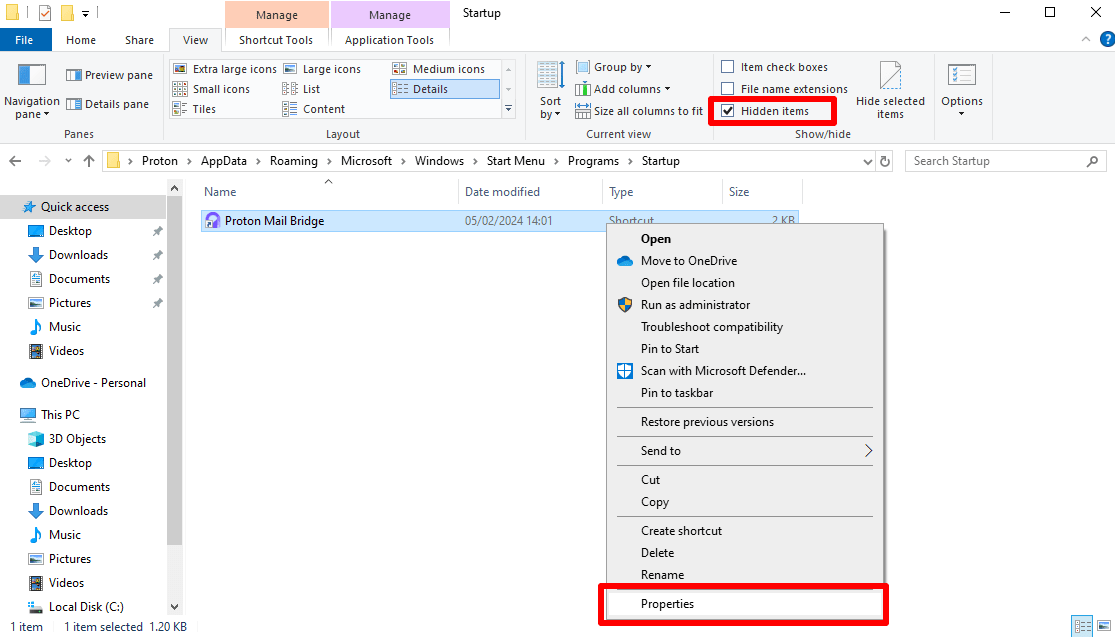This screenshot has width=1115, height=637.
Task: Choose Open file location
Action: (x=745, y=283)
